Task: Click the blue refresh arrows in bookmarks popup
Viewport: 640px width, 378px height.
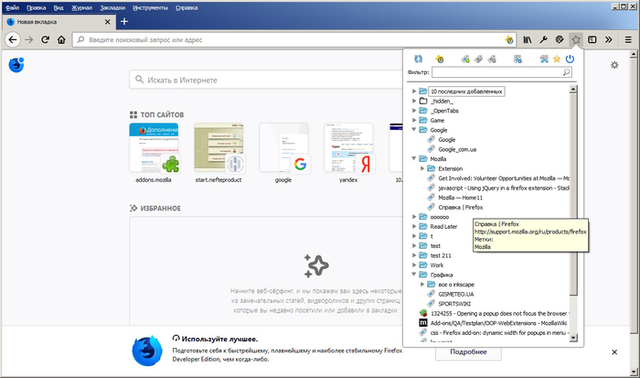Action: pyautogui.click(x=418, y=59)
